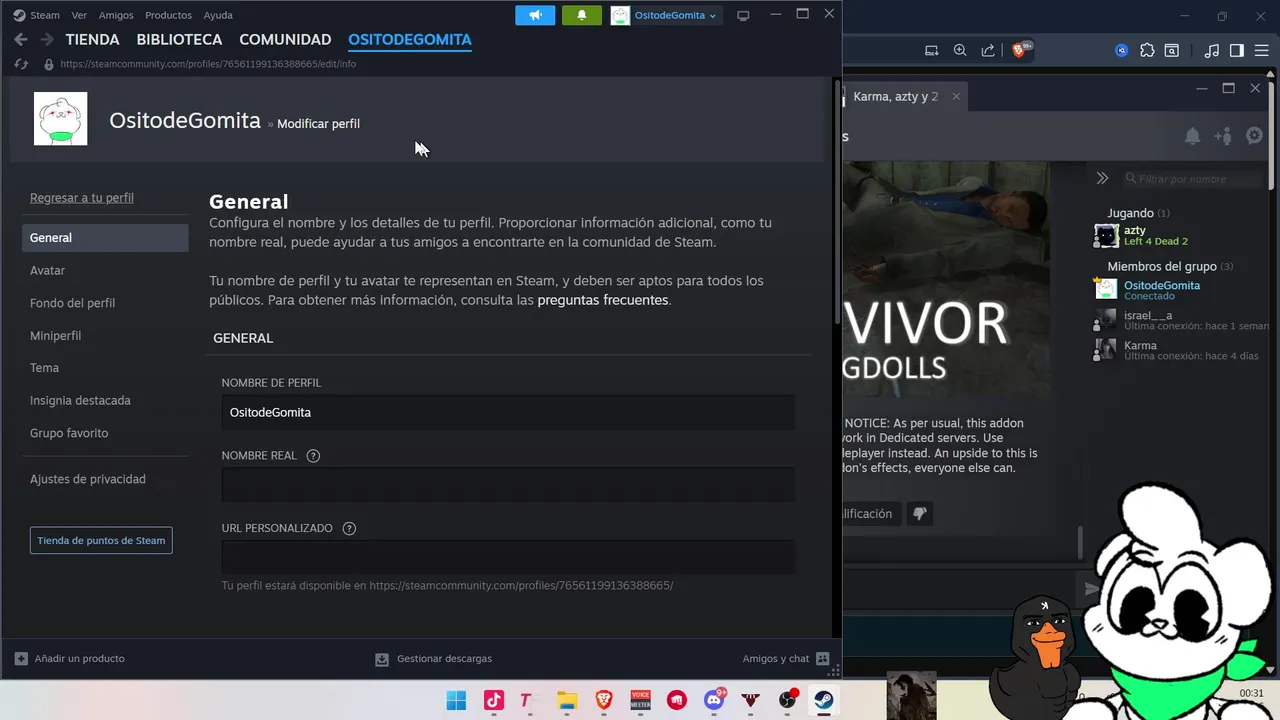Open Ajustes de privacidad
The height and width of the screenshot is (720, 1280).
tap(87, 479)
